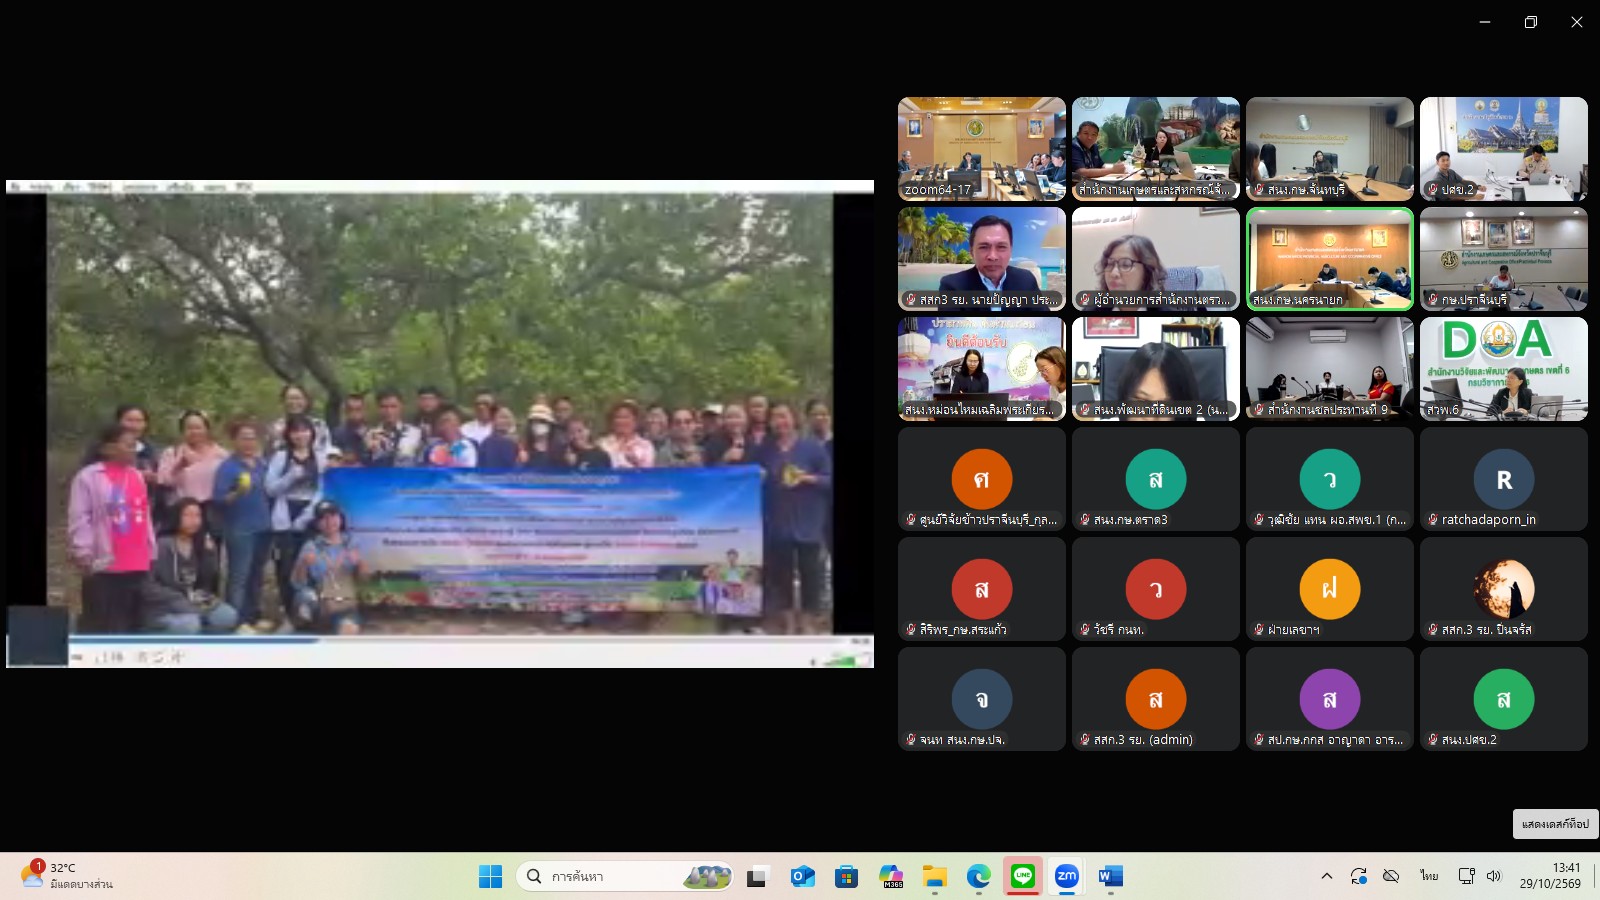The height and width of the screenshot is (900, 1600).
Task: Select the สำนักงานชลประทานที่ 9 video tile
Action: click(x=1330, y=369)
